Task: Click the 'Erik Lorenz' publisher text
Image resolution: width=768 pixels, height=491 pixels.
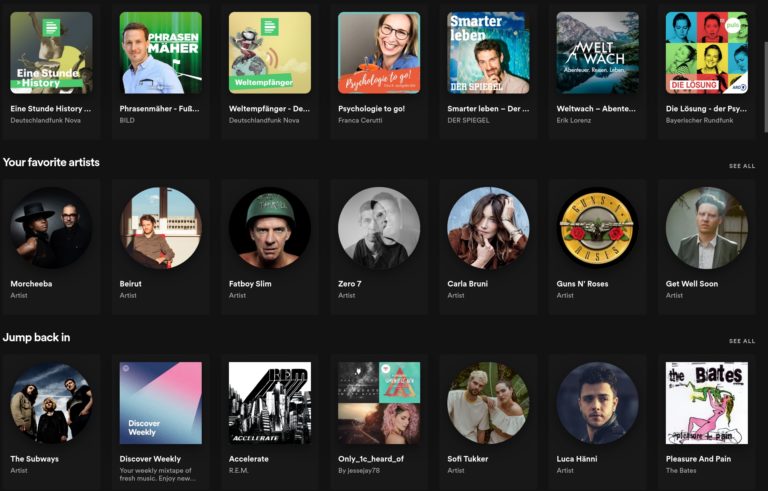Action: tap(574, 120)
